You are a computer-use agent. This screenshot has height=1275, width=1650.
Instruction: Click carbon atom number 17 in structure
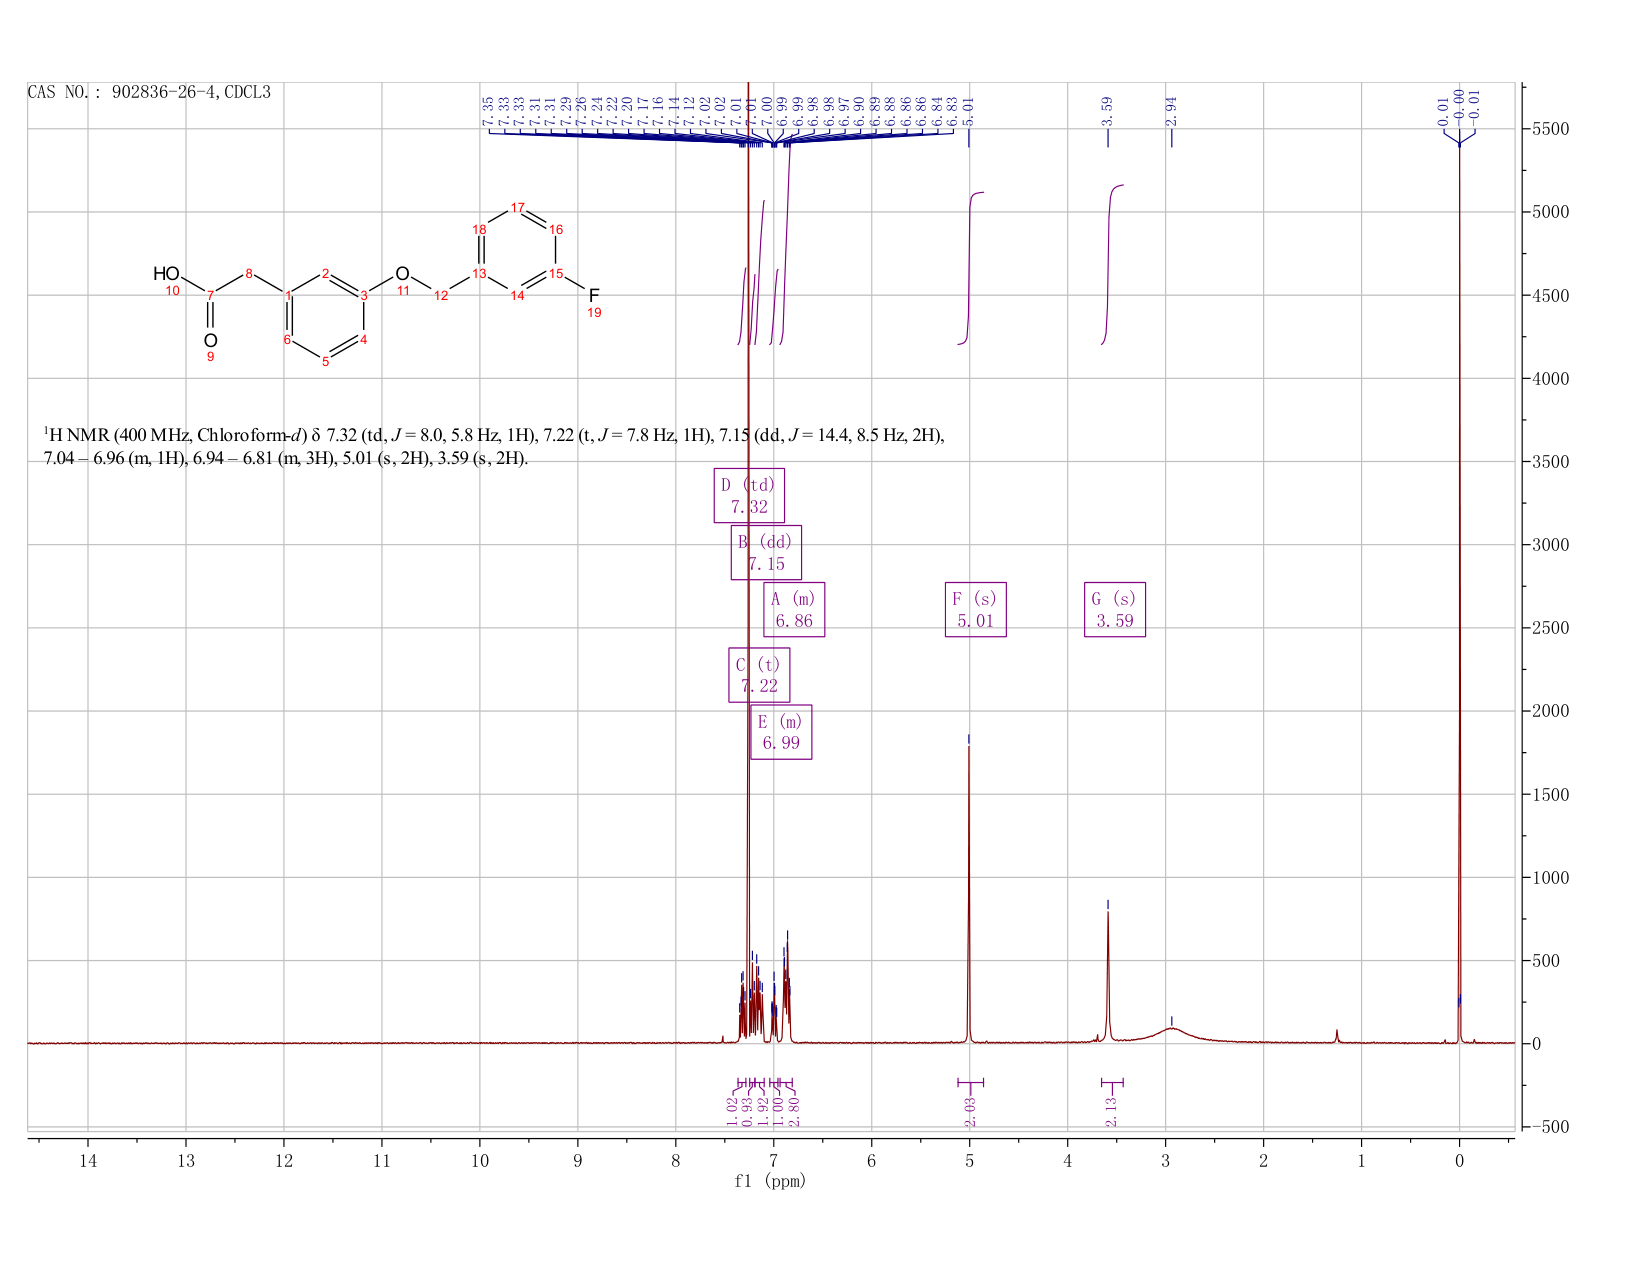518,208
